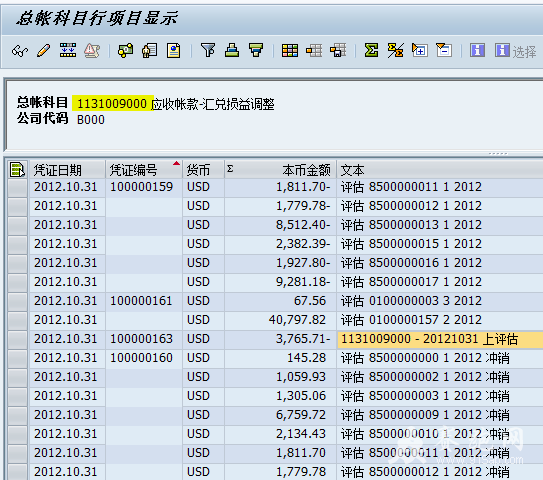
Task: Click the sort ascending icon
Action: (232, 51)
